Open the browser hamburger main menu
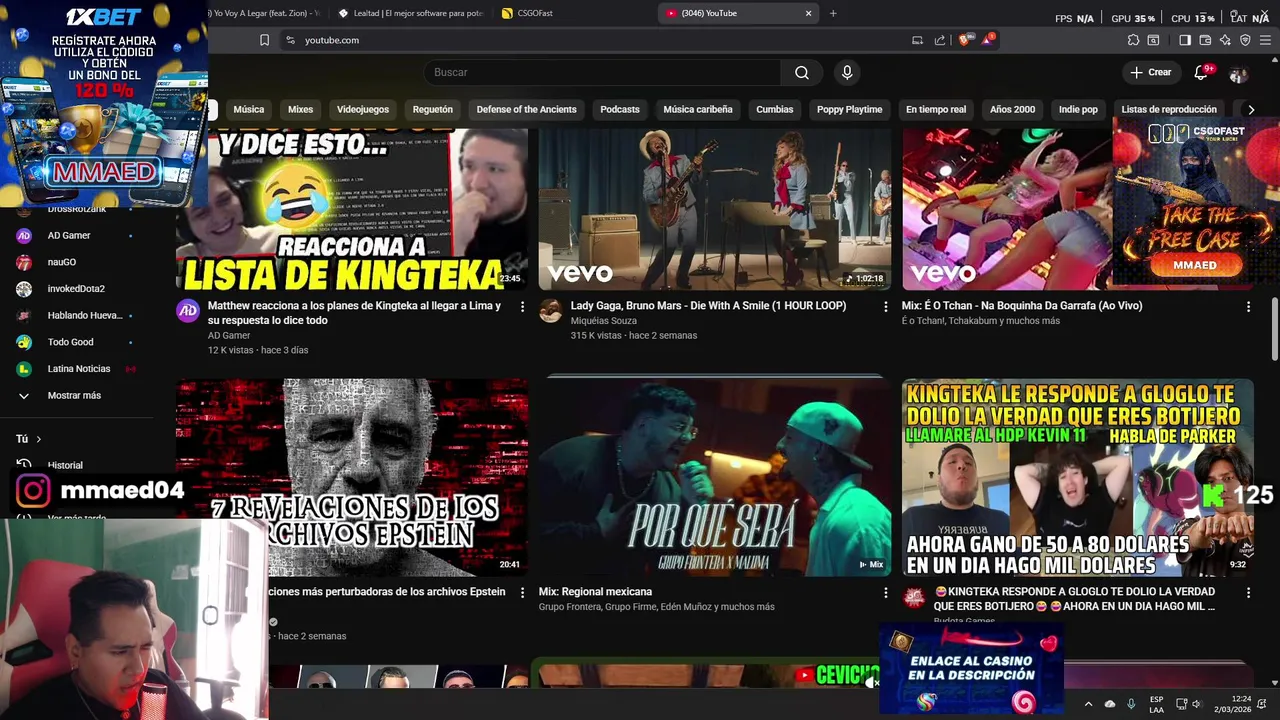 tap(1265, 40)
